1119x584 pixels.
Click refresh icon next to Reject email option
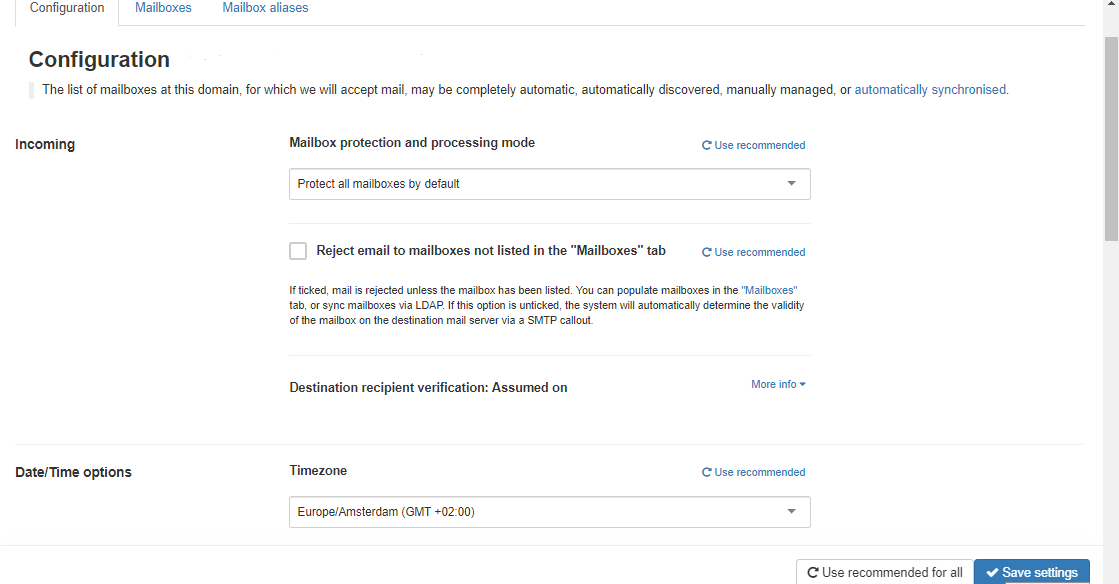point(706,253)
